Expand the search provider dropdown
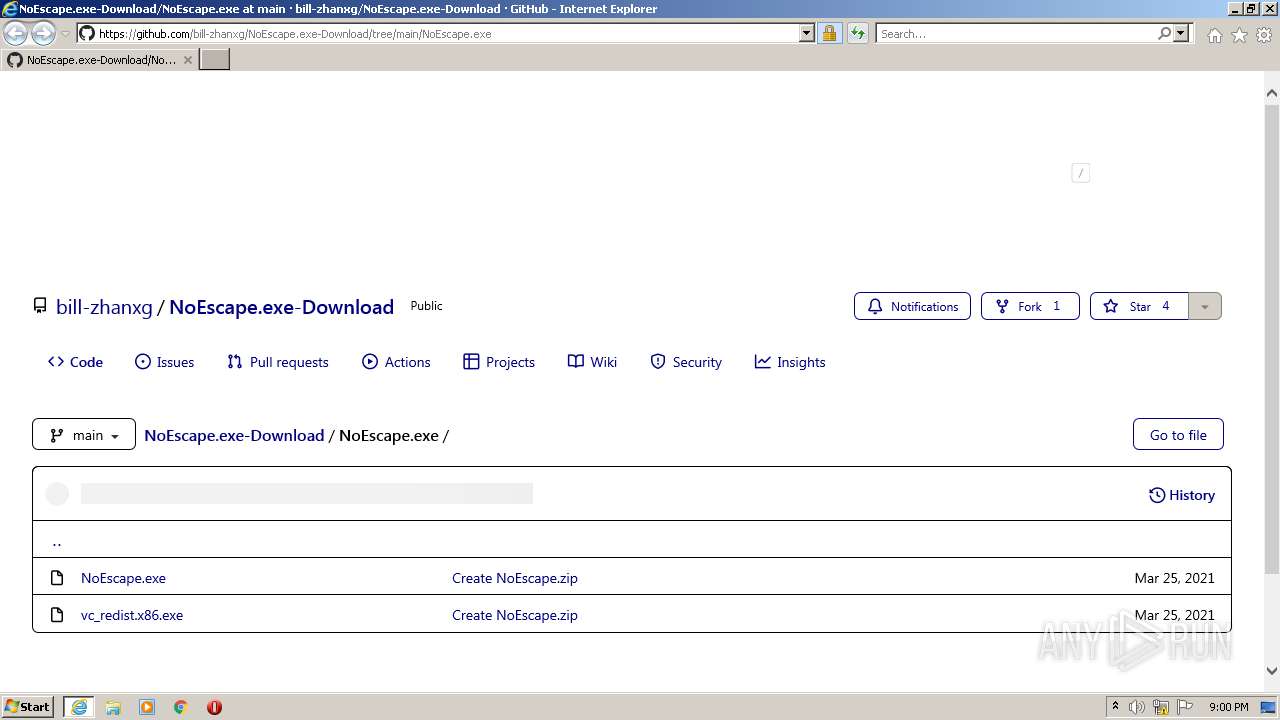The height and width of the screenshot is (720, 1280). [1181, 33]
